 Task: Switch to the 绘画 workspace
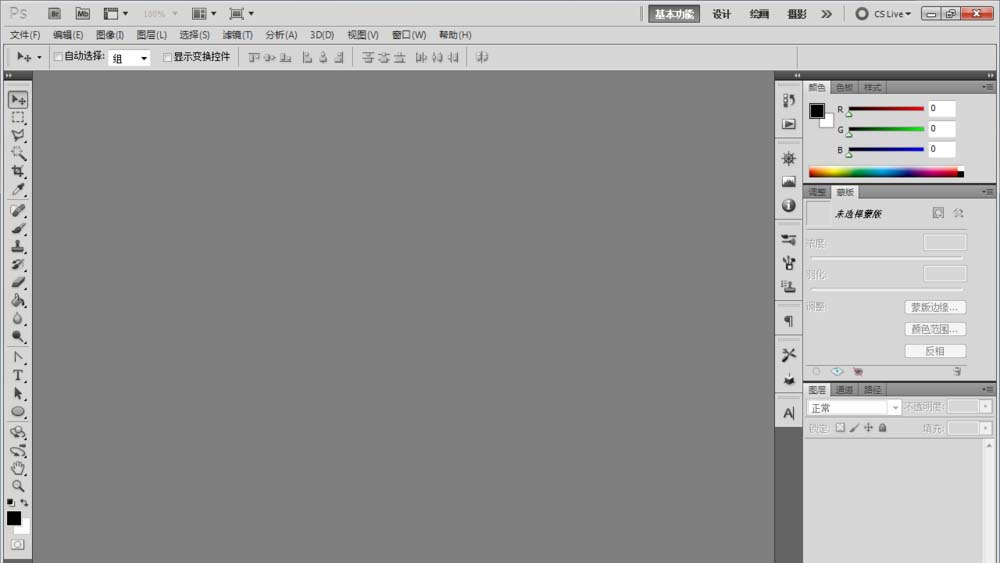(x=759, y=14)
